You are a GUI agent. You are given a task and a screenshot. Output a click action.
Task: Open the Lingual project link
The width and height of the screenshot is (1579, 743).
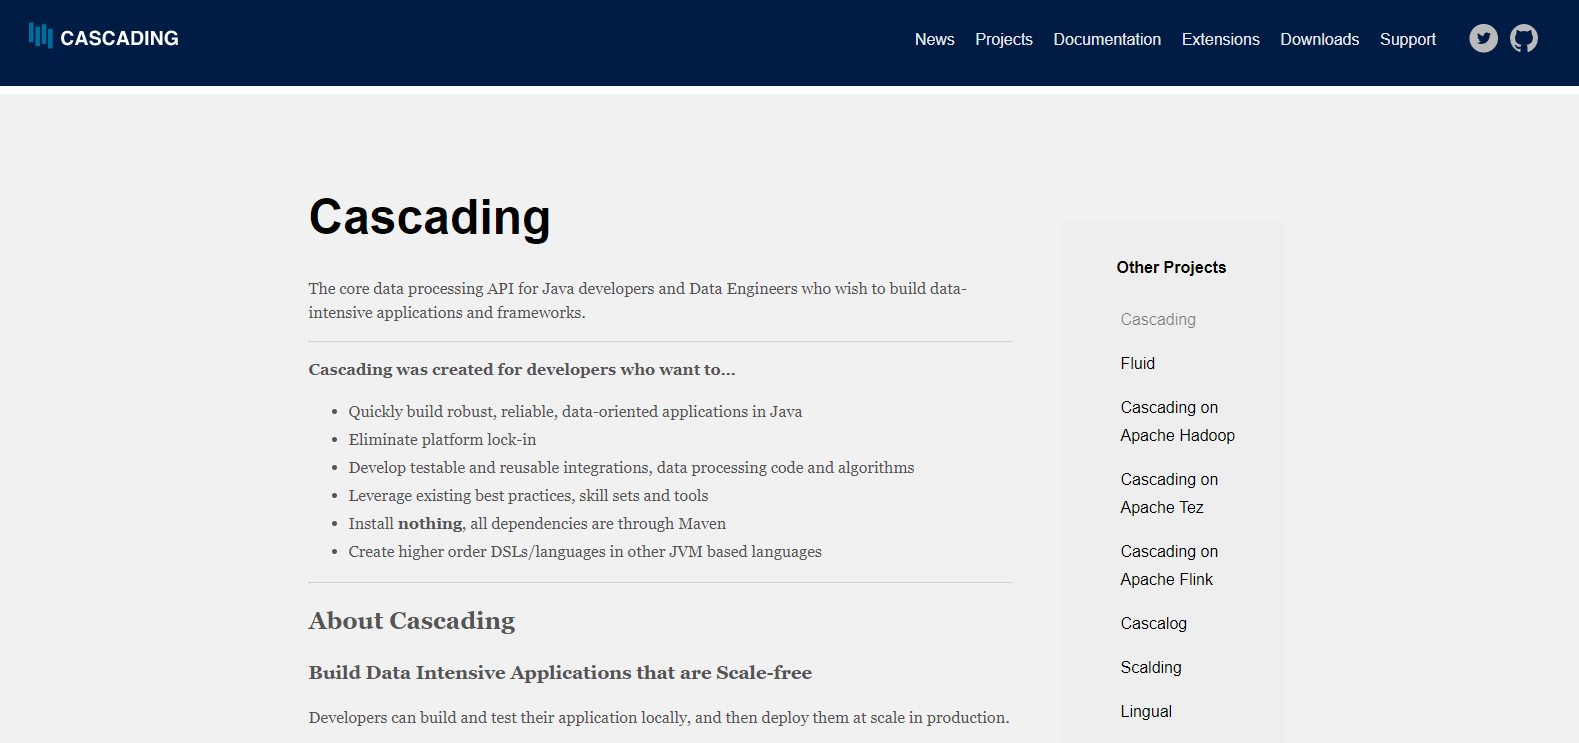(1146, 711)
